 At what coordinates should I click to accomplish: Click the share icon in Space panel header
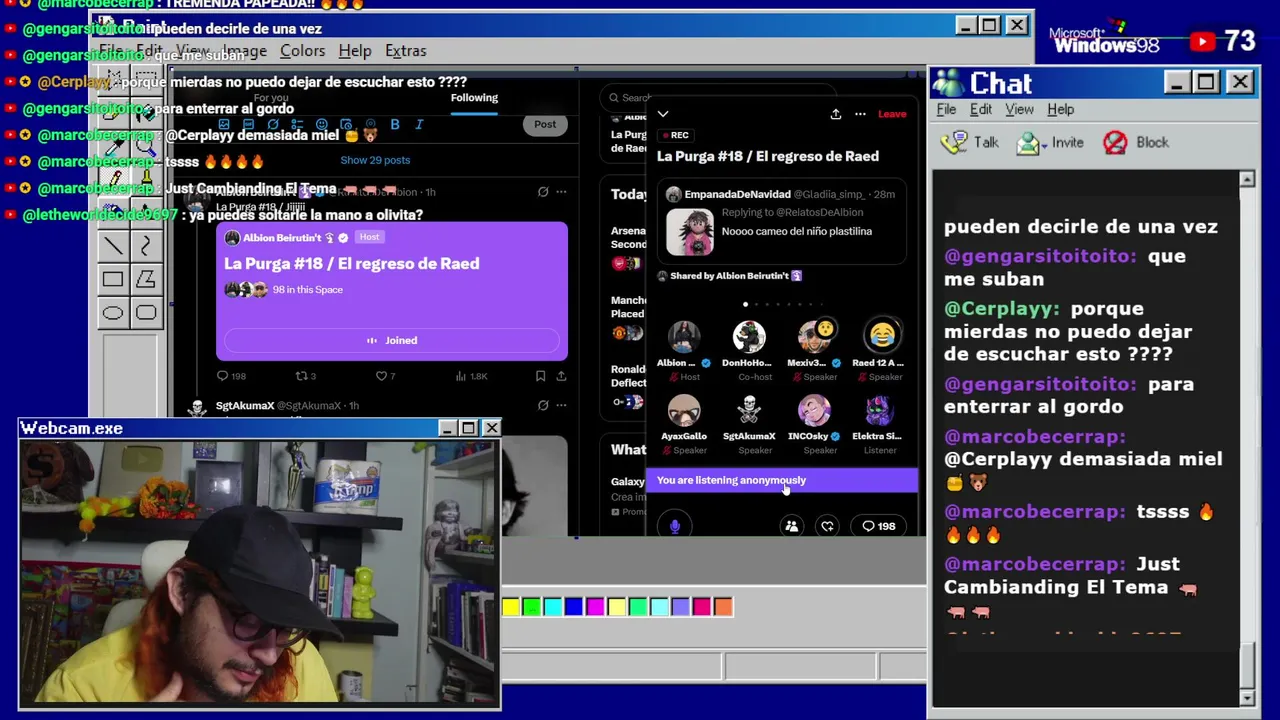(836, 114)
